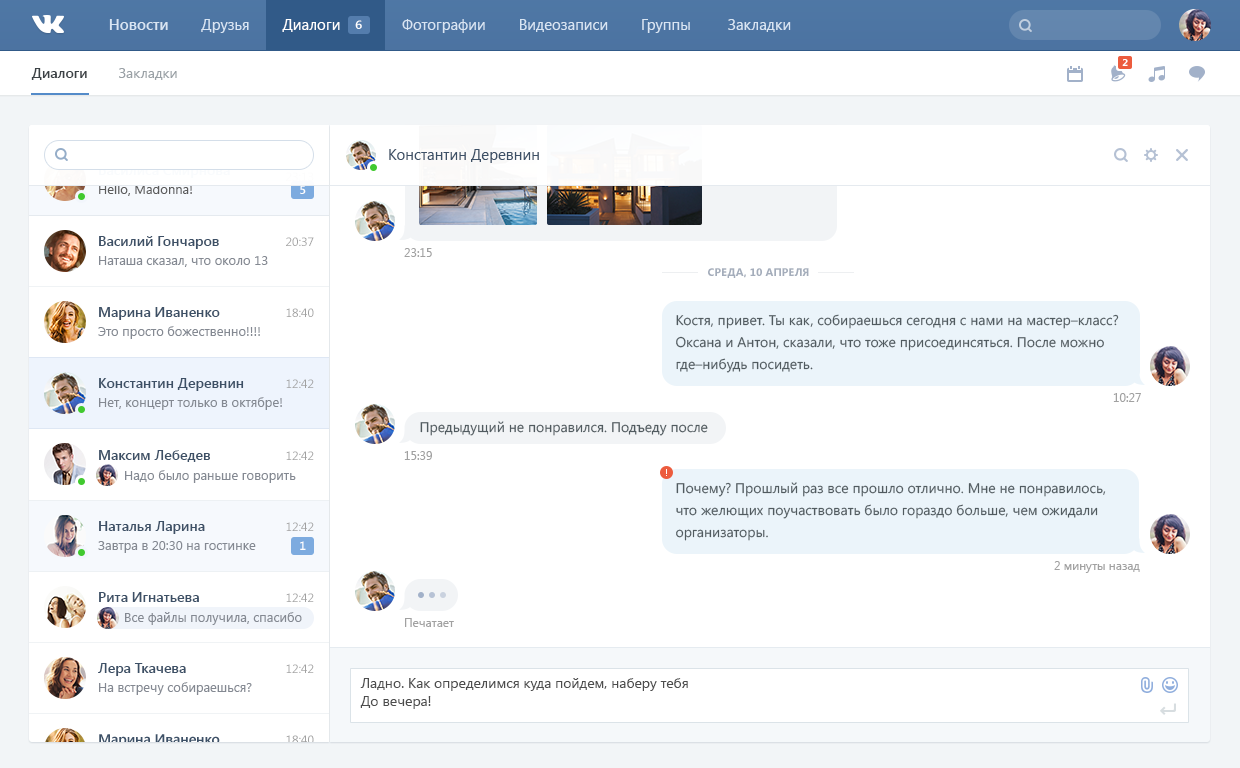
Task: Click the typing indicator bubble
Action: tap(431, 595)
